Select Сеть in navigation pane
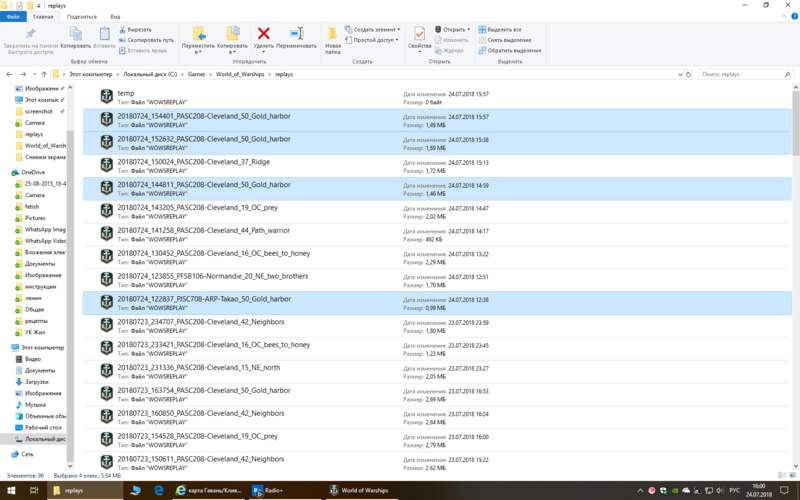The image size is (800, 500). click(x=27, y=454)
